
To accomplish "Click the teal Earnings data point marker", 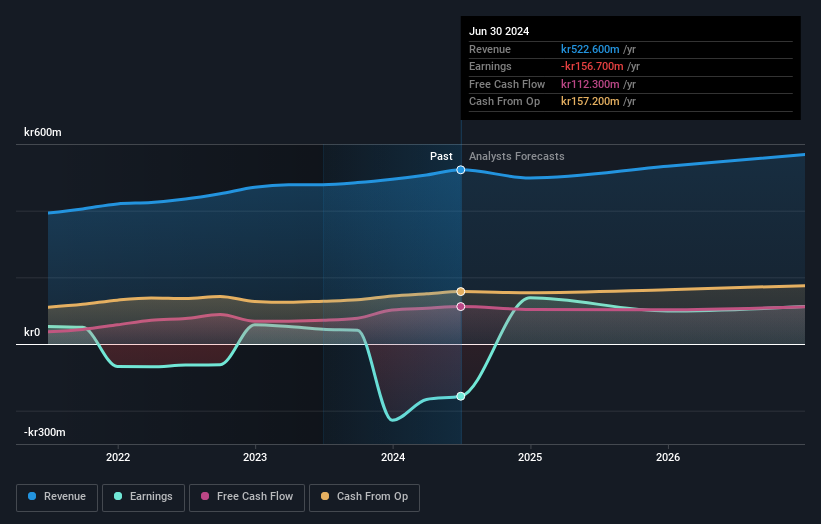I will [461, 396].
